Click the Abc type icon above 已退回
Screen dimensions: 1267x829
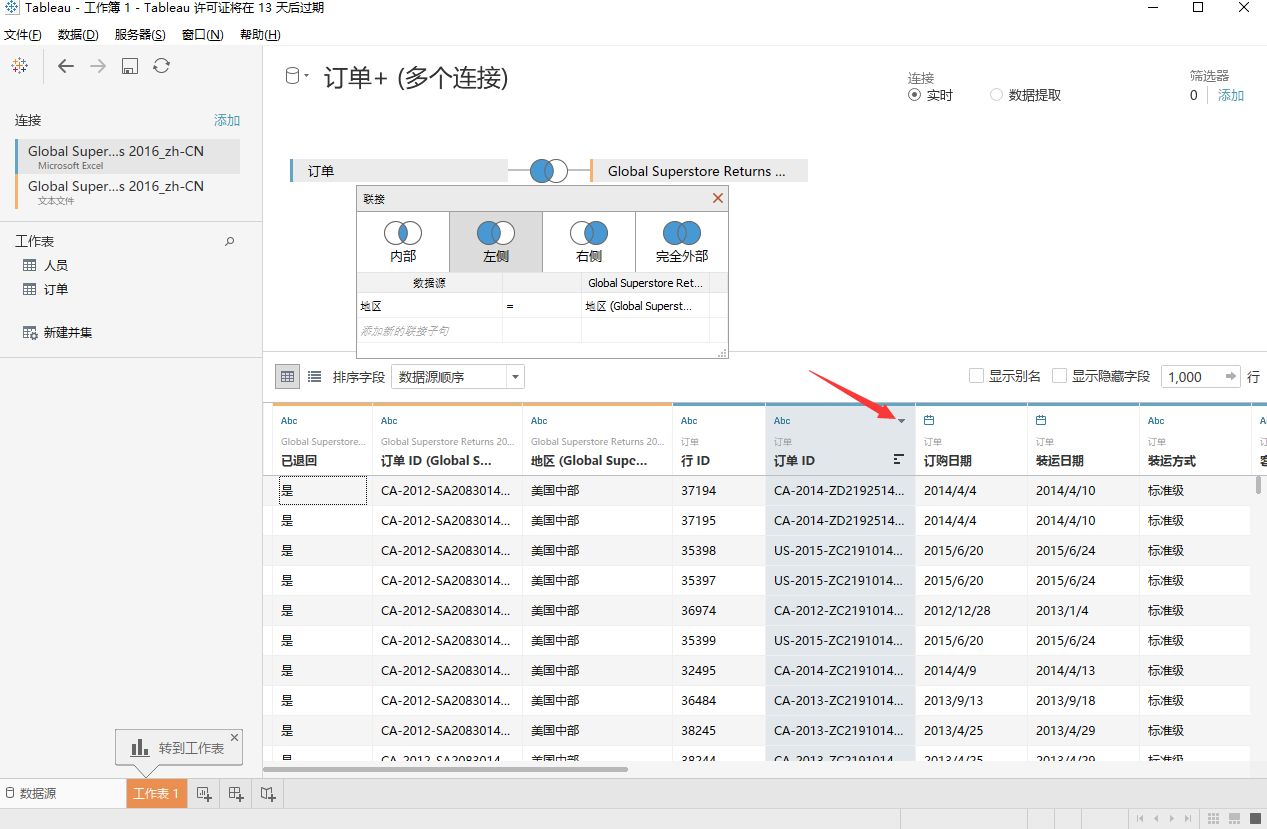point(289,421)
